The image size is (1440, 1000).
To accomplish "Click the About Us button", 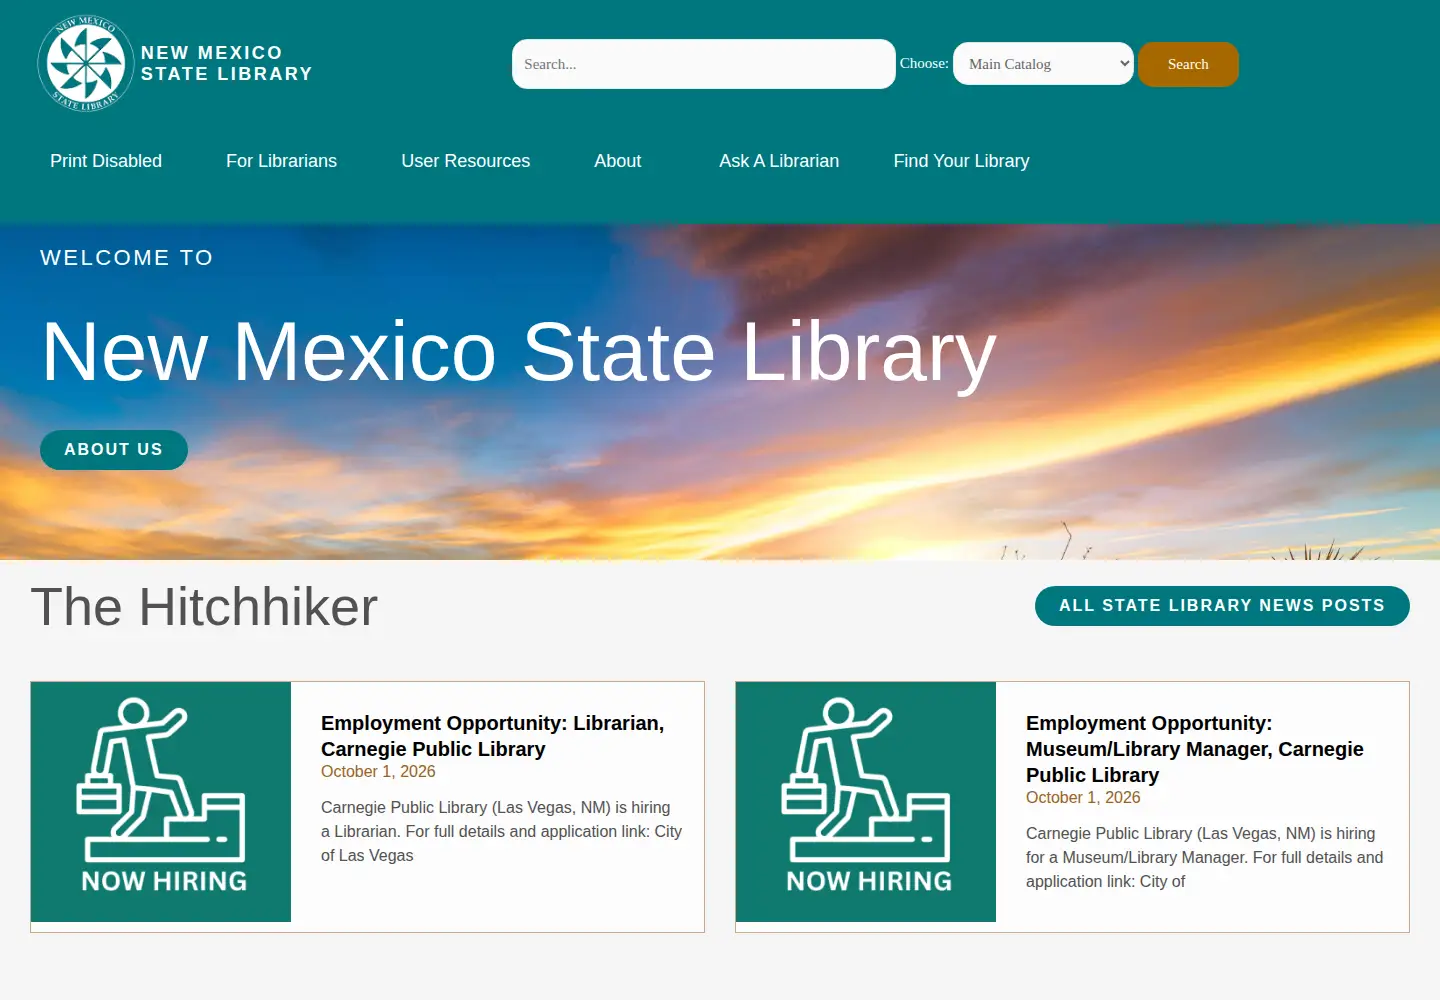I will 114,450.
